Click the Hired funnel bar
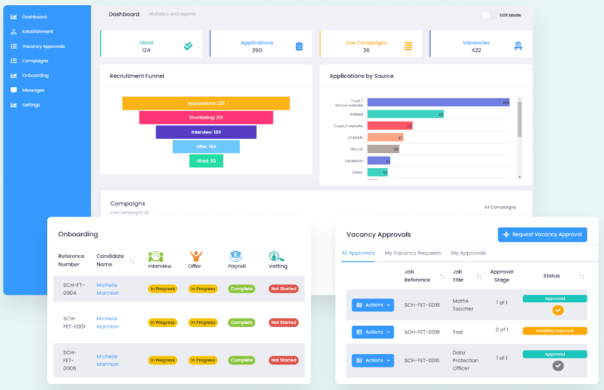 coord(206,161)
